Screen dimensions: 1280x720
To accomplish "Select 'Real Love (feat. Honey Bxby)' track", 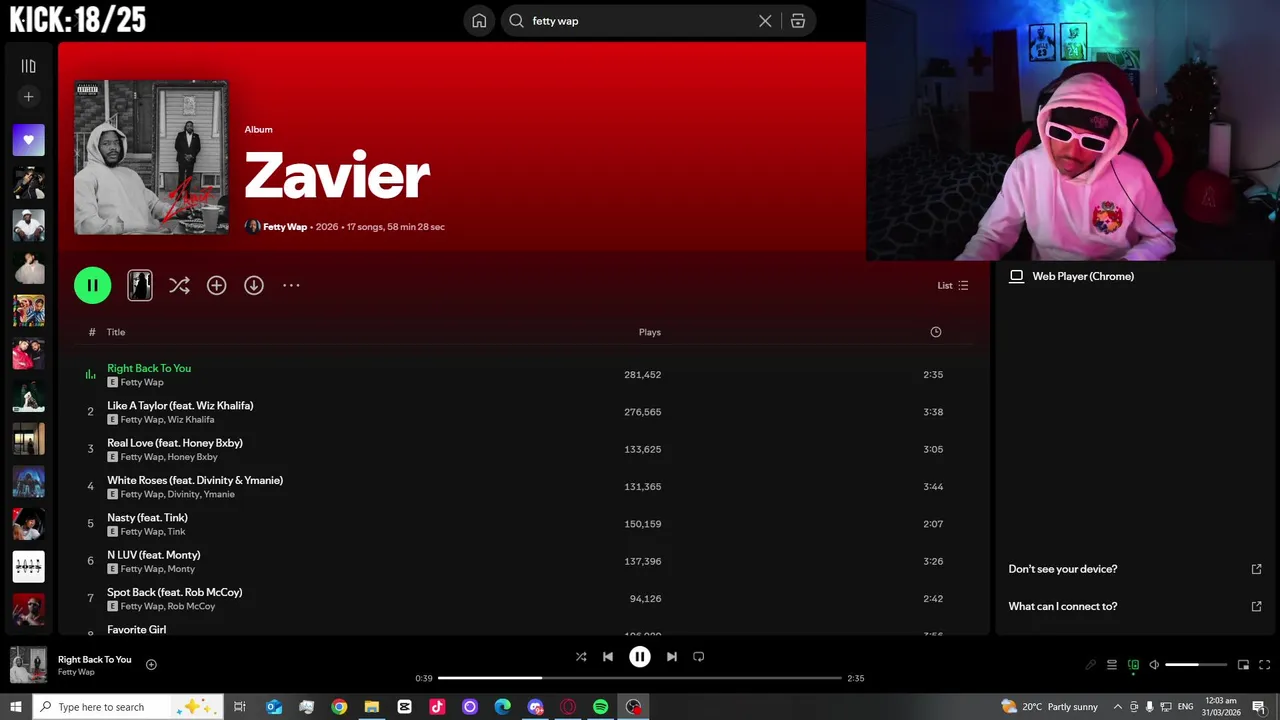I will (175, 443).
